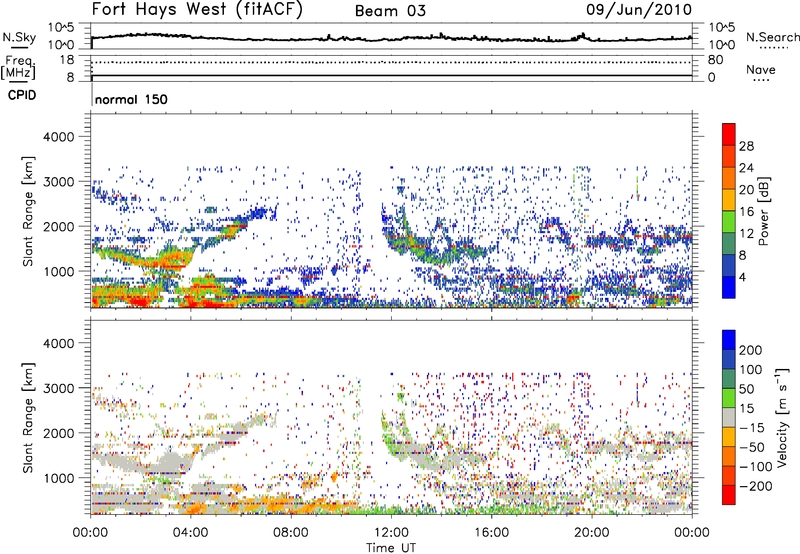The height and width of the screenshot is (554, 800).
Task: Click the 'normal 150' CPID text
Action: (131, 99)
